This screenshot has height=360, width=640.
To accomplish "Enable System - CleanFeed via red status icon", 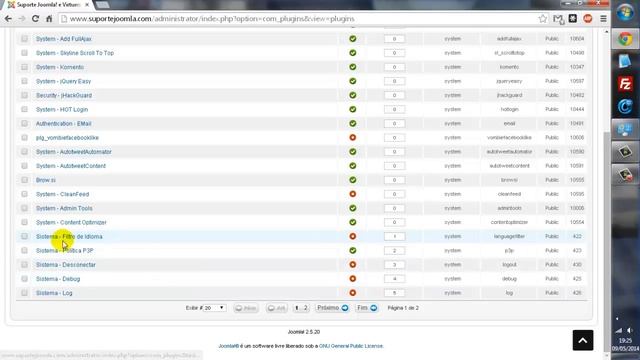I will point(353,194).
